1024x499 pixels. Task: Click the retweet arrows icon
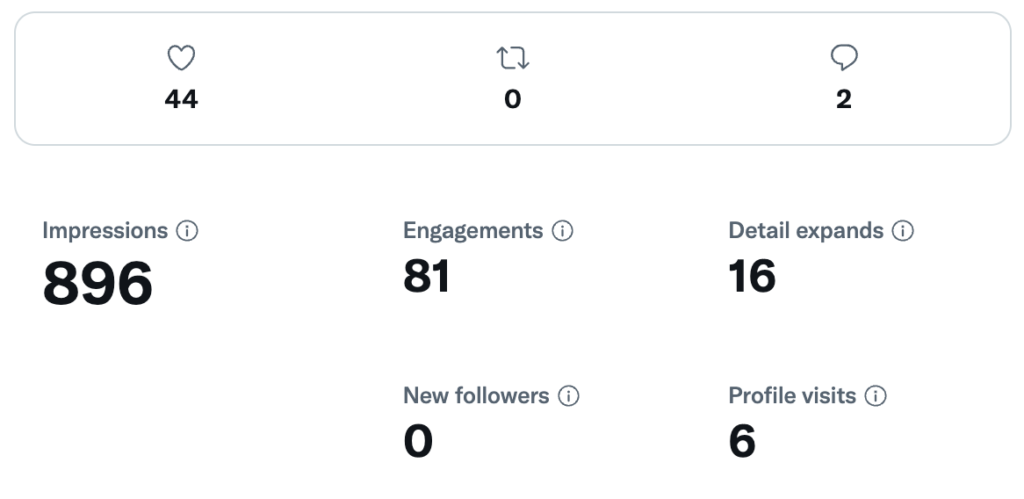pyautogui.click(x=513, y=57)
